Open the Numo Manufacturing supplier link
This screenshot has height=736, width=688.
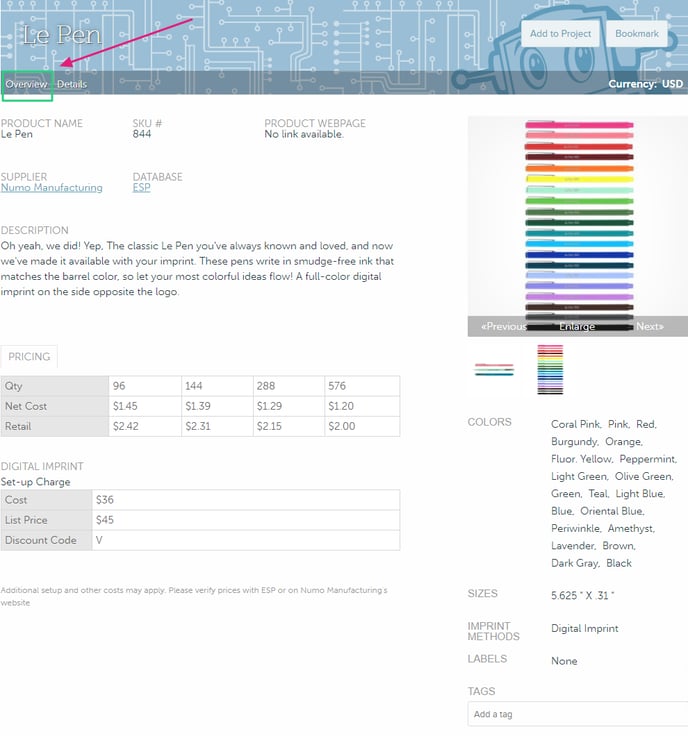pyautogui.click(x=52, y=188)
